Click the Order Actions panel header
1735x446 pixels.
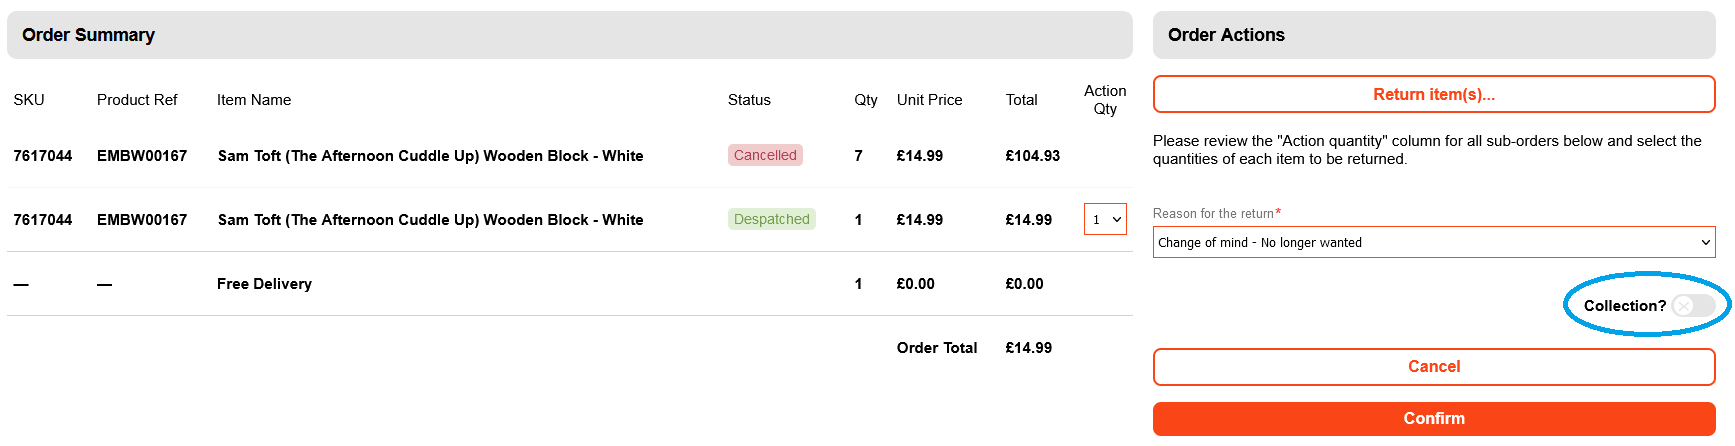[x=1433, y=35]
